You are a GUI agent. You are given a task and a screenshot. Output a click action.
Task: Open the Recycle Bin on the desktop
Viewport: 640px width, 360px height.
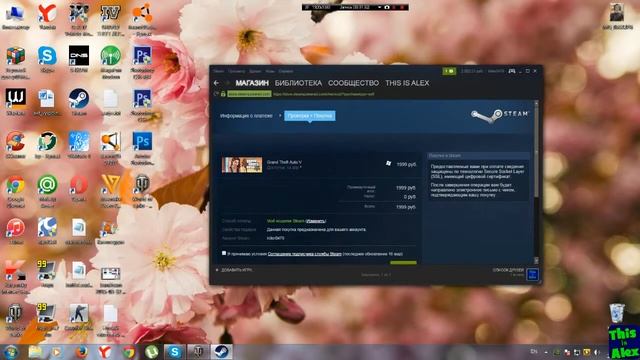(x=617, y=313)
